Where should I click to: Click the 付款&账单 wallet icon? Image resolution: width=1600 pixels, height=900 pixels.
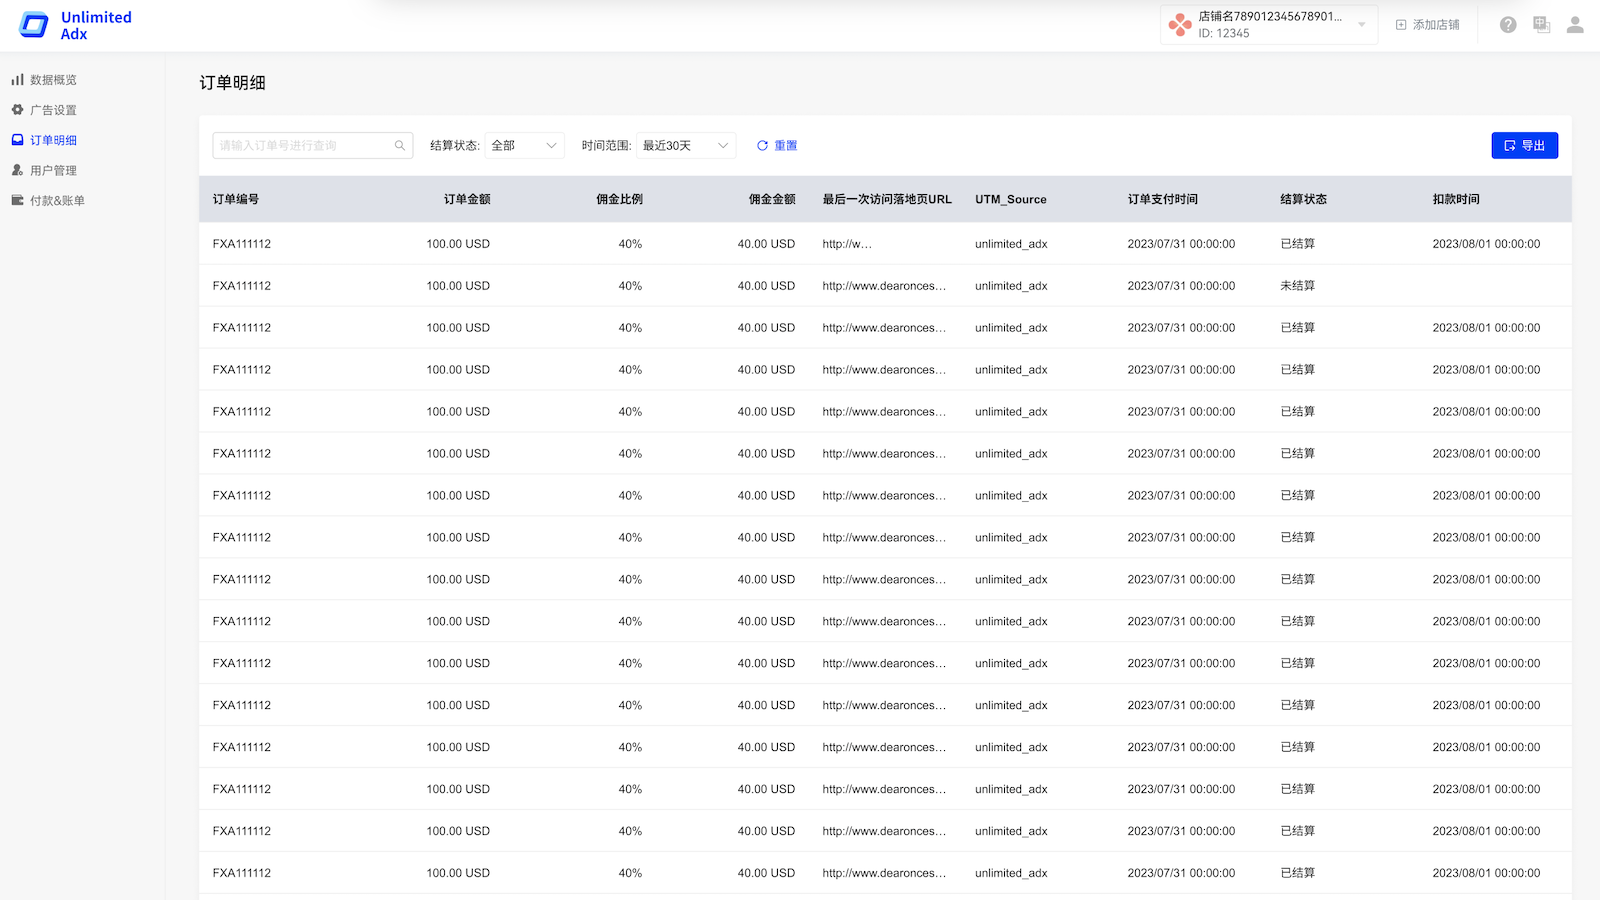pyautogui.click(x=17, y=200)
